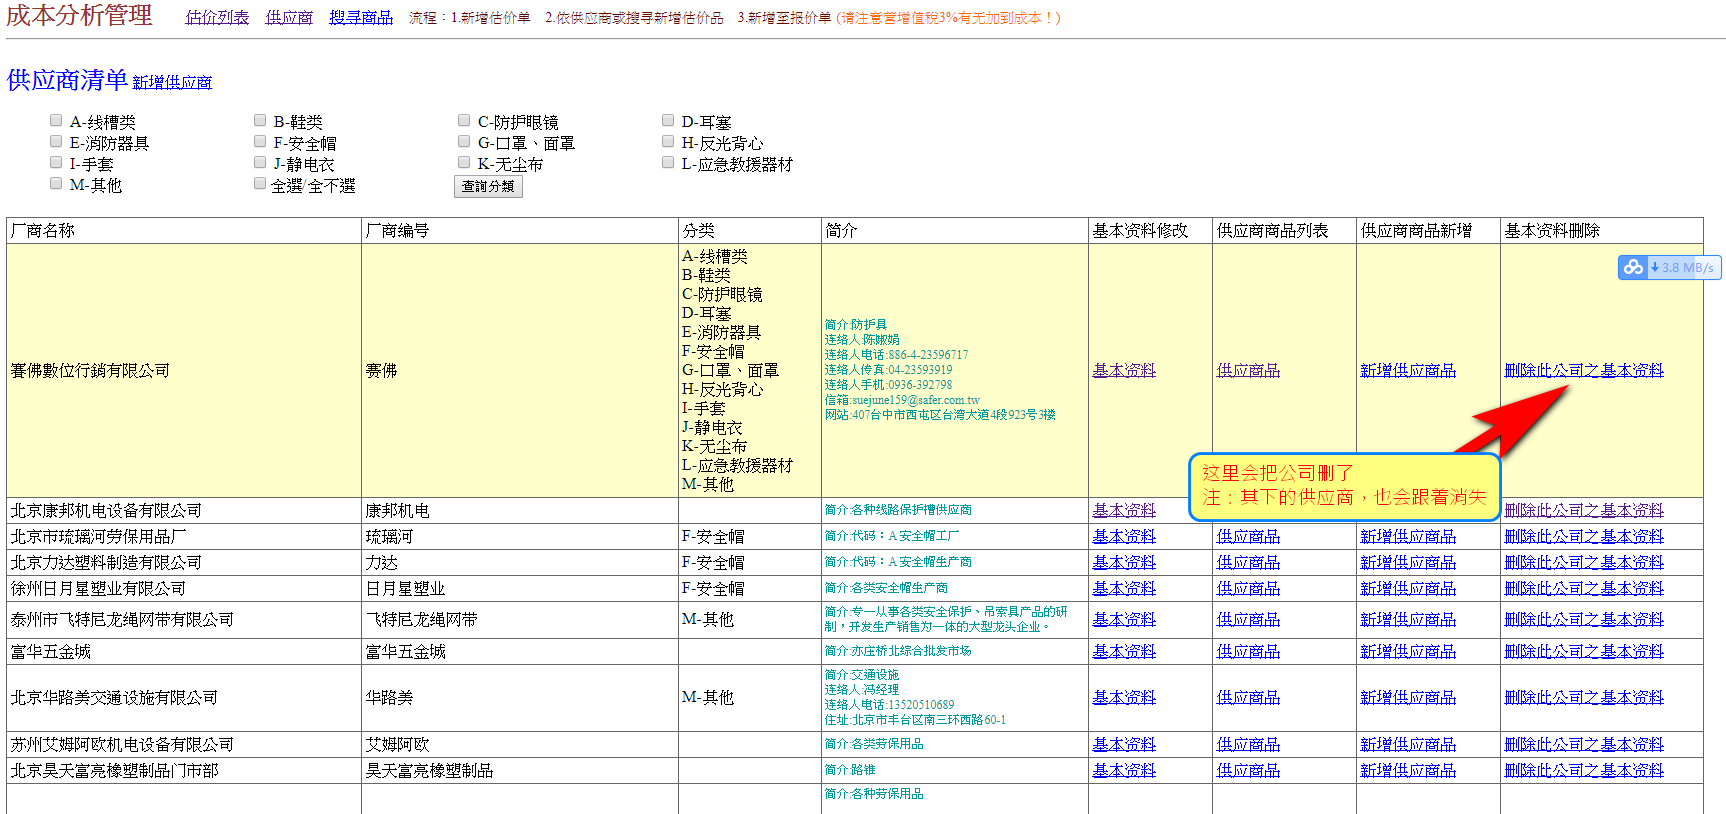Screen dimensions: 1726x814
Task: Enable the F-安全帽 checkbox
Action: (260, 142)
